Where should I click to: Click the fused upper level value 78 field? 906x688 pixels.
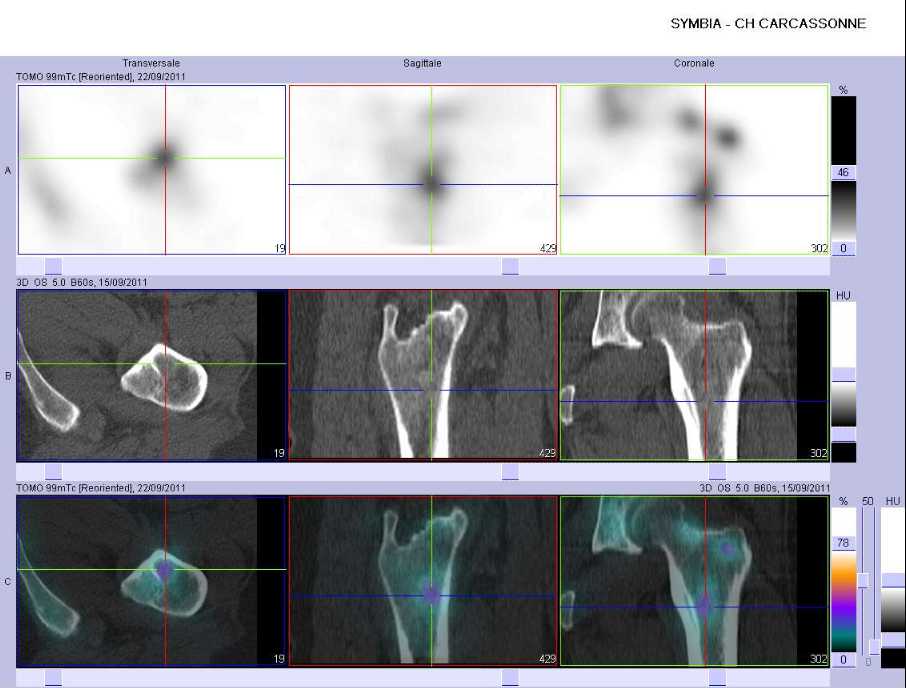coord(843,543)
